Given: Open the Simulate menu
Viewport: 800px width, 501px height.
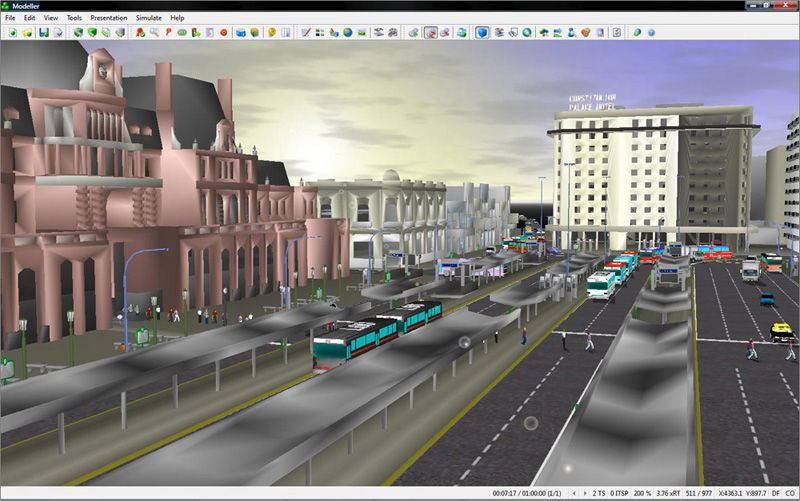Looking at the screenshot, I should tap(149, 18).
